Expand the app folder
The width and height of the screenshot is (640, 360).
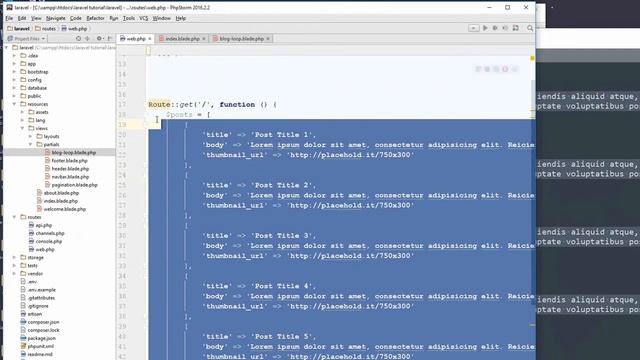[15, 64]
